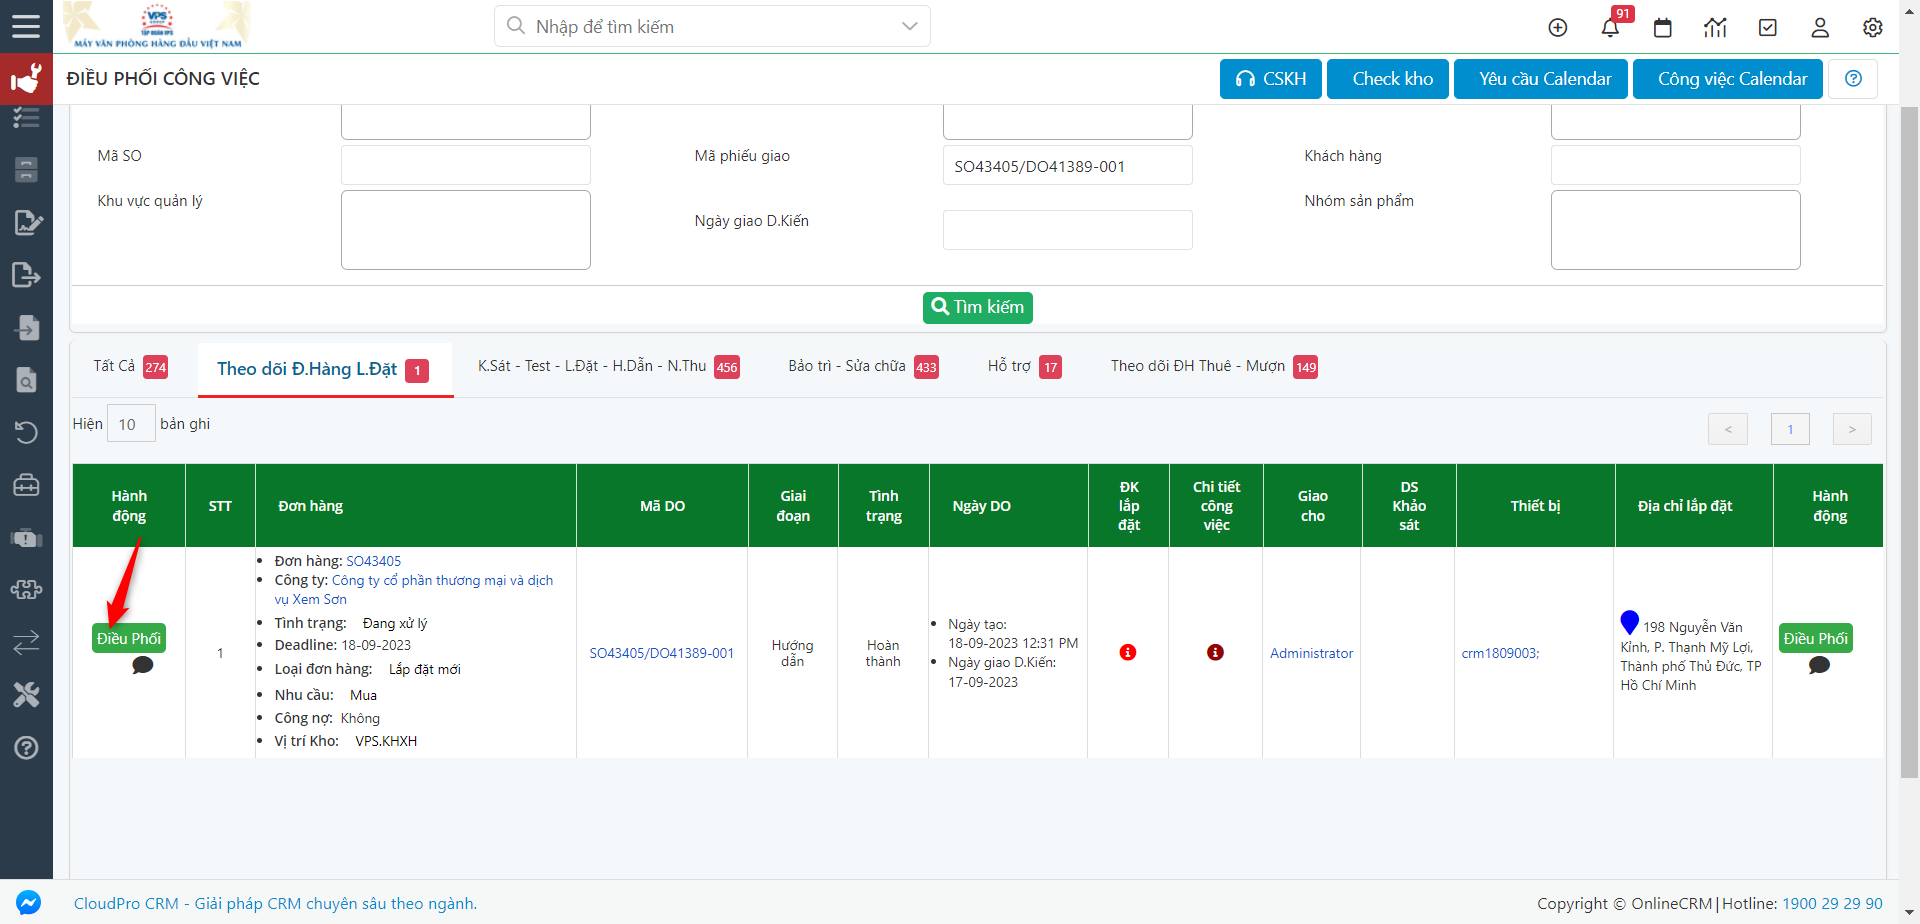Open device link crm1809003
This screenshot has height=924, width=1920.
[x=1500, y=653]
